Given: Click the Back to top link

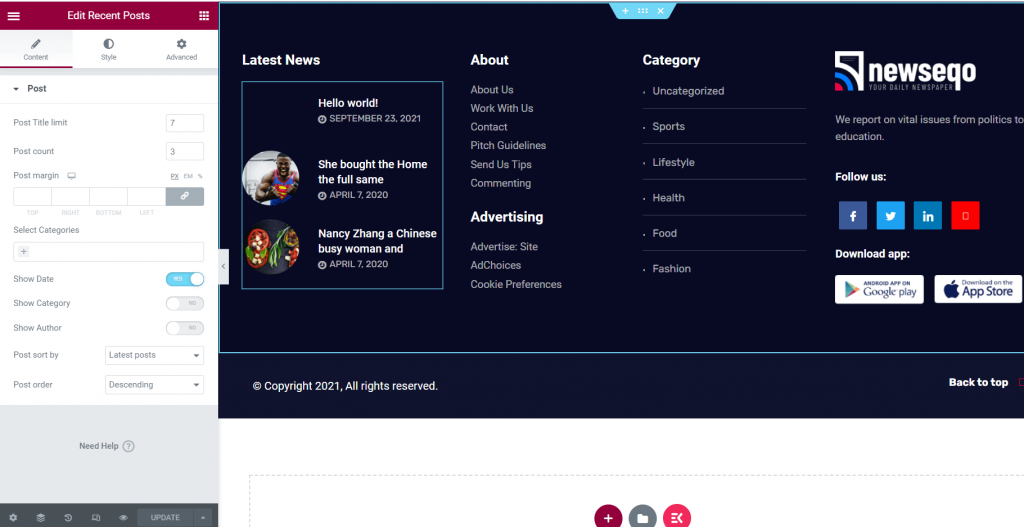Looking at the screenshot, I should tap(978, 383).
